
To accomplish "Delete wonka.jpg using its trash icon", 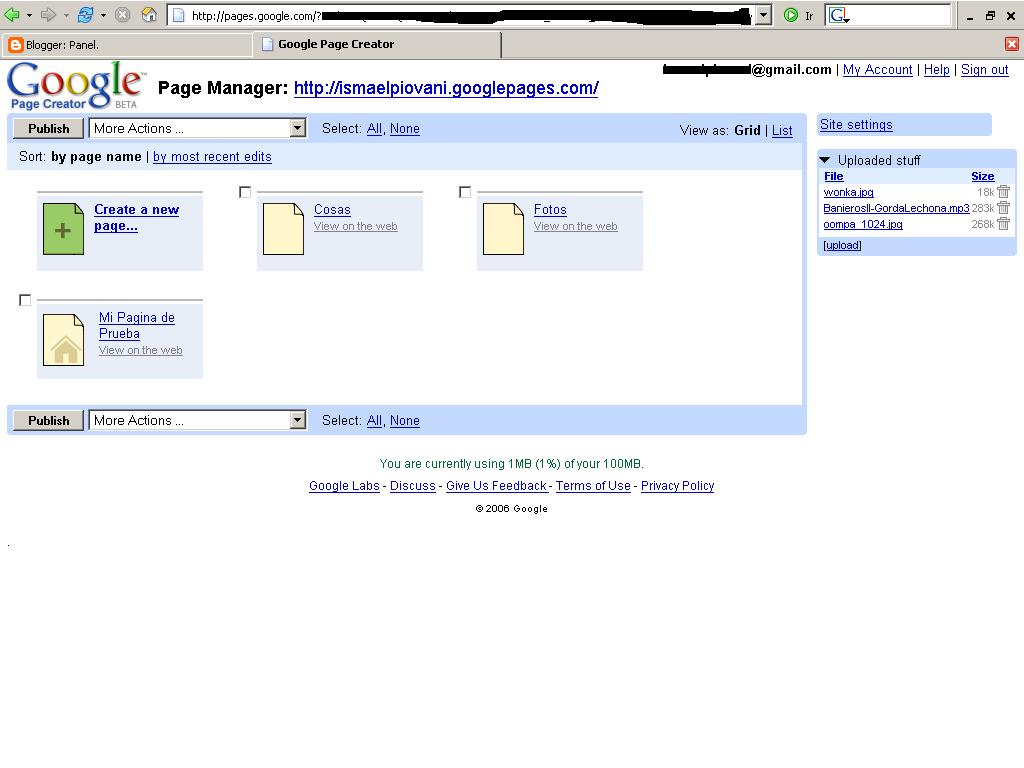I will pyautogui.click(x=1004, y=192).
